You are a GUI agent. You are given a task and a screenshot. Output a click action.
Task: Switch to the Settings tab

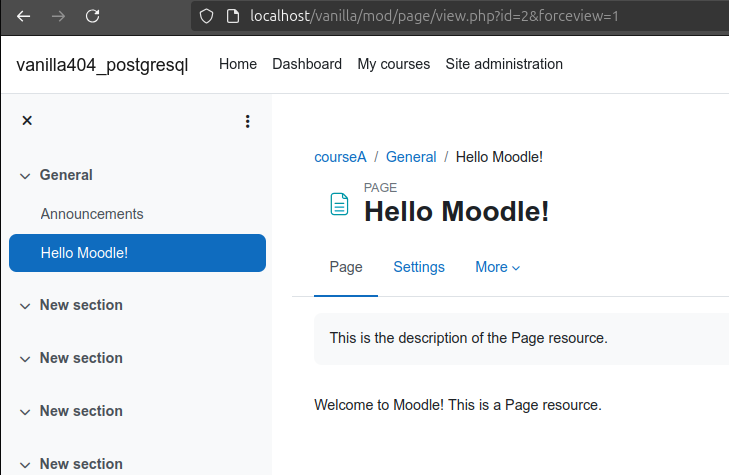(419, 267)
